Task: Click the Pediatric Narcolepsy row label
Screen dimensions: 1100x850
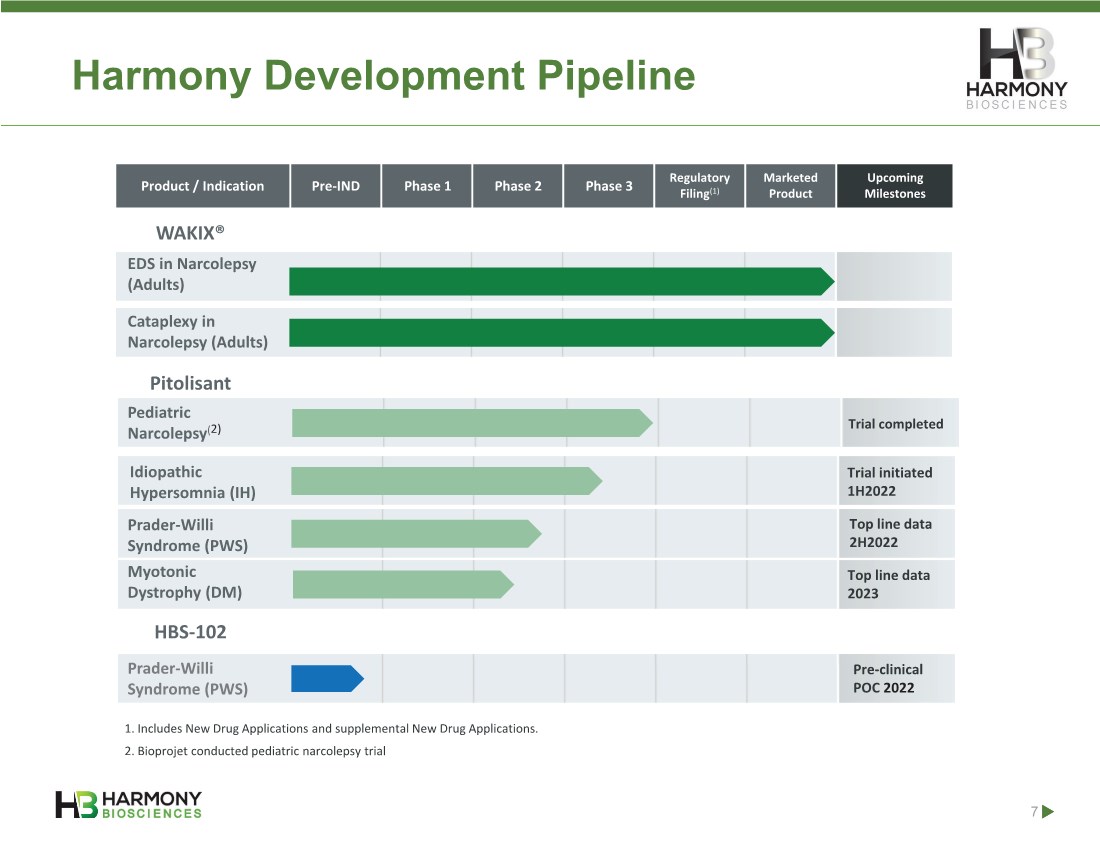Action: 174,423
